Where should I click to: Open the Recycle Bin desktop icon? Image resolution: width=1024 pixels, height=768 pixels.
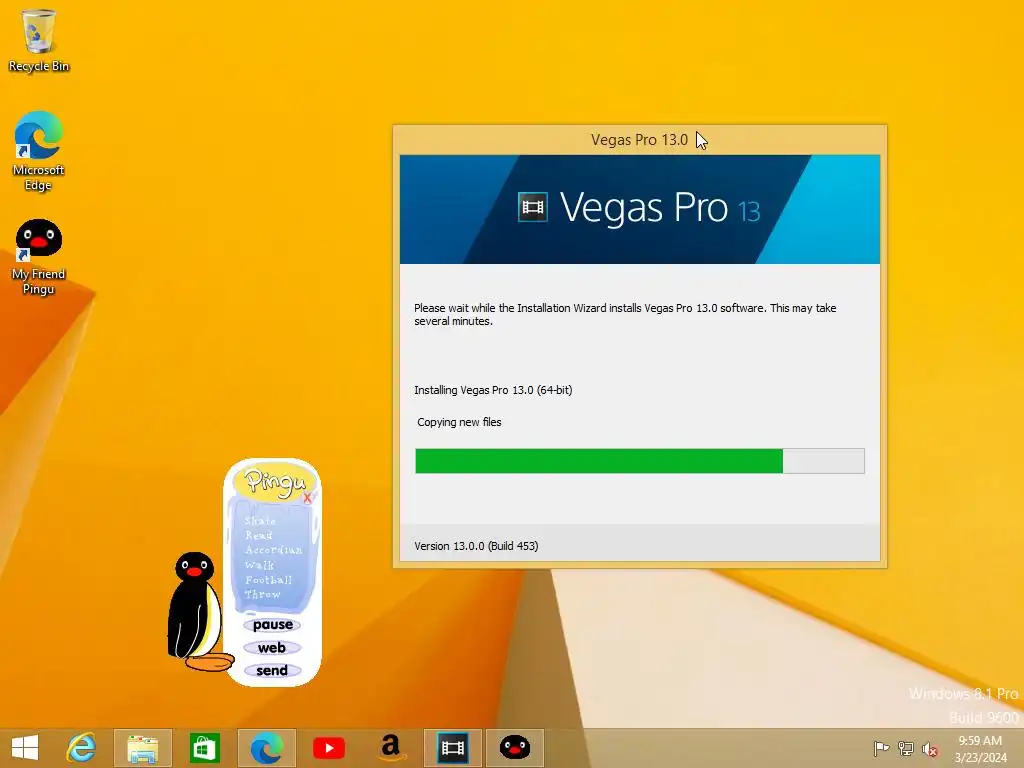[39, 40]
